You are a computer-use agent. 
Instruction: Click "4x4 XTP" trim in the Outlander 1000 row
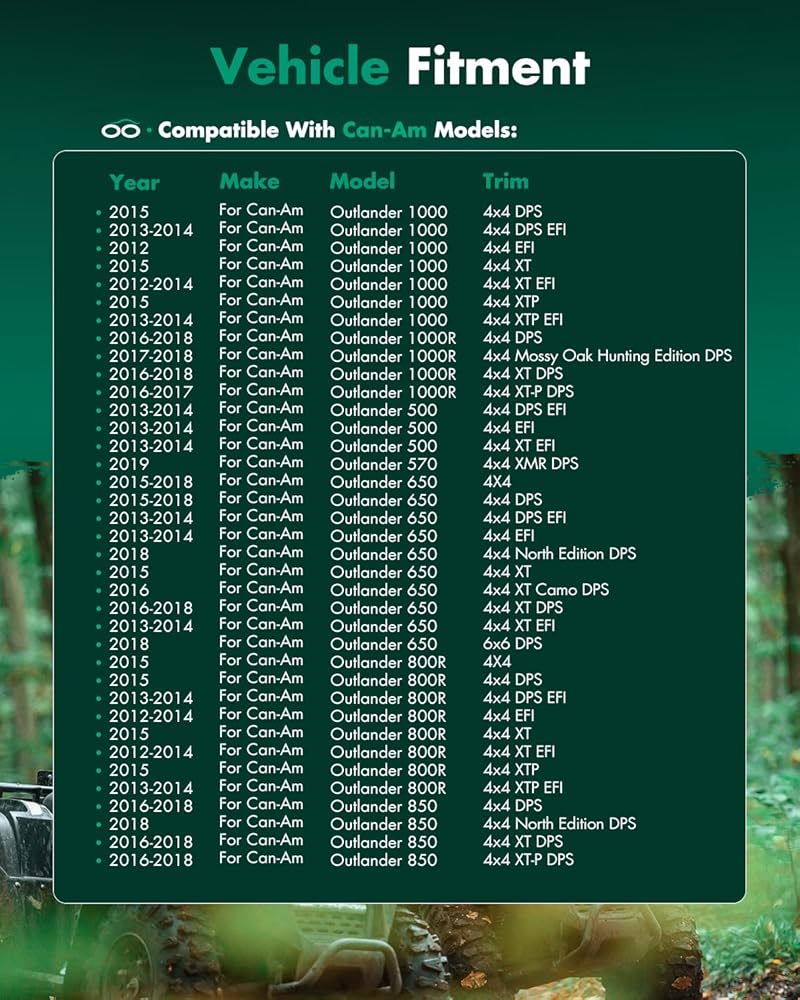[x=511, y=302]
